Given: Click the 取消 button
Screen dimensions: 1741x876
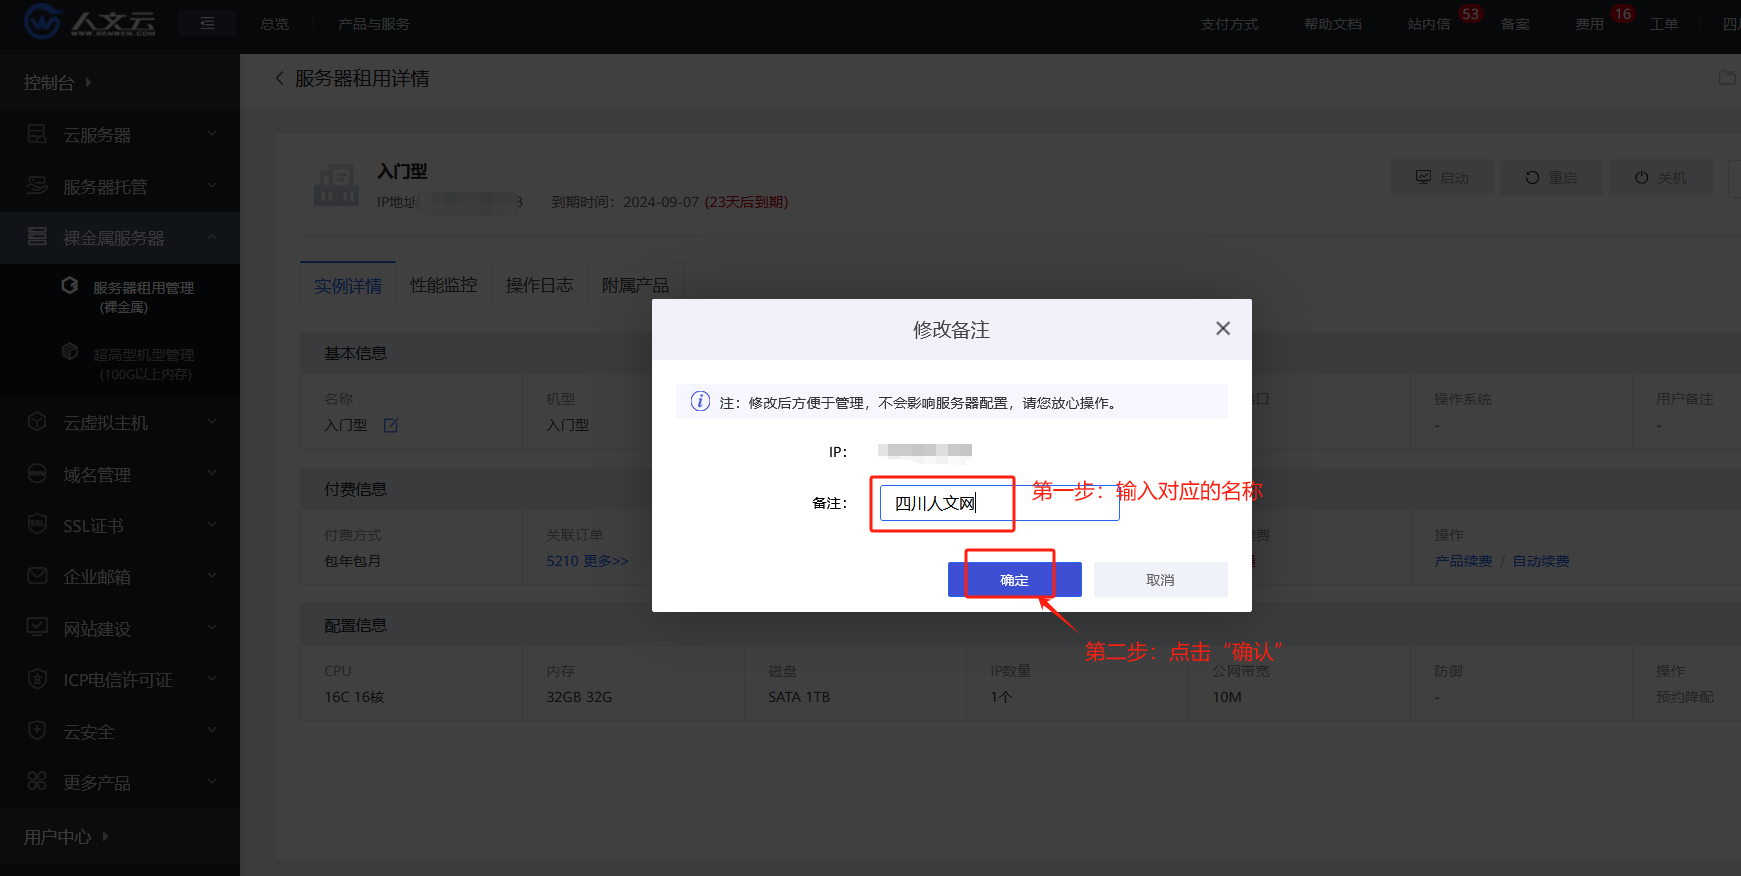Looking at the screenshot, I should [1160, 580].
